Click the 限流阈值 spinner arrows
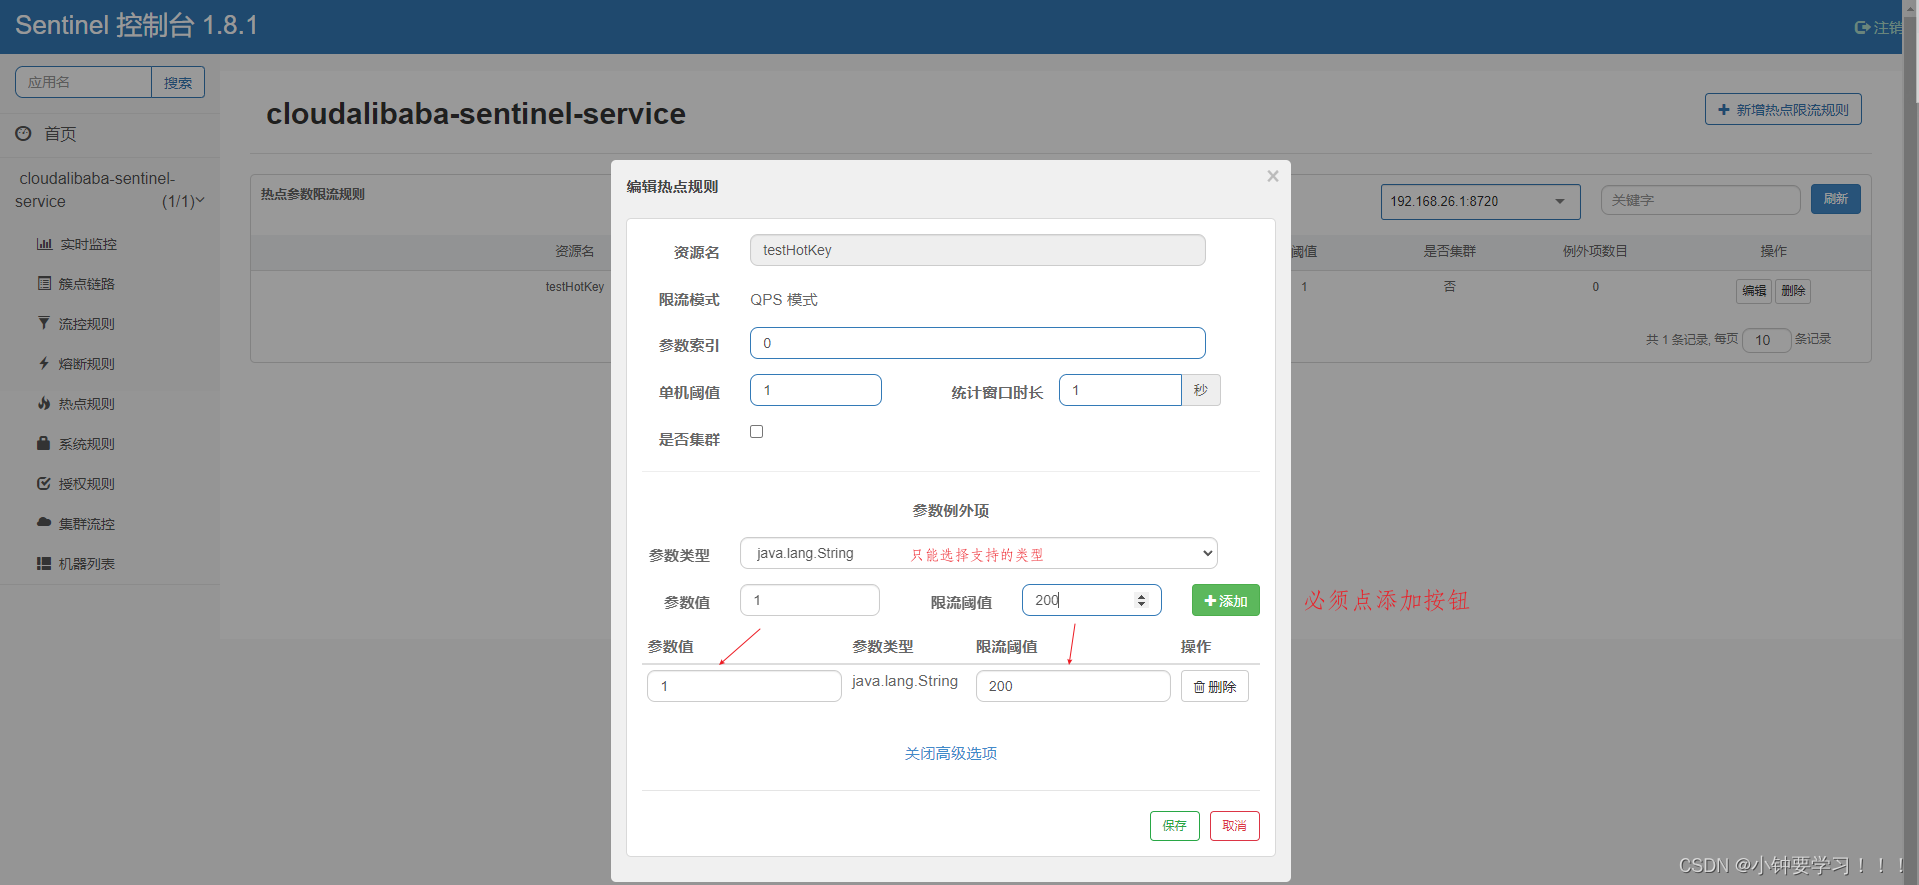 1141,600
